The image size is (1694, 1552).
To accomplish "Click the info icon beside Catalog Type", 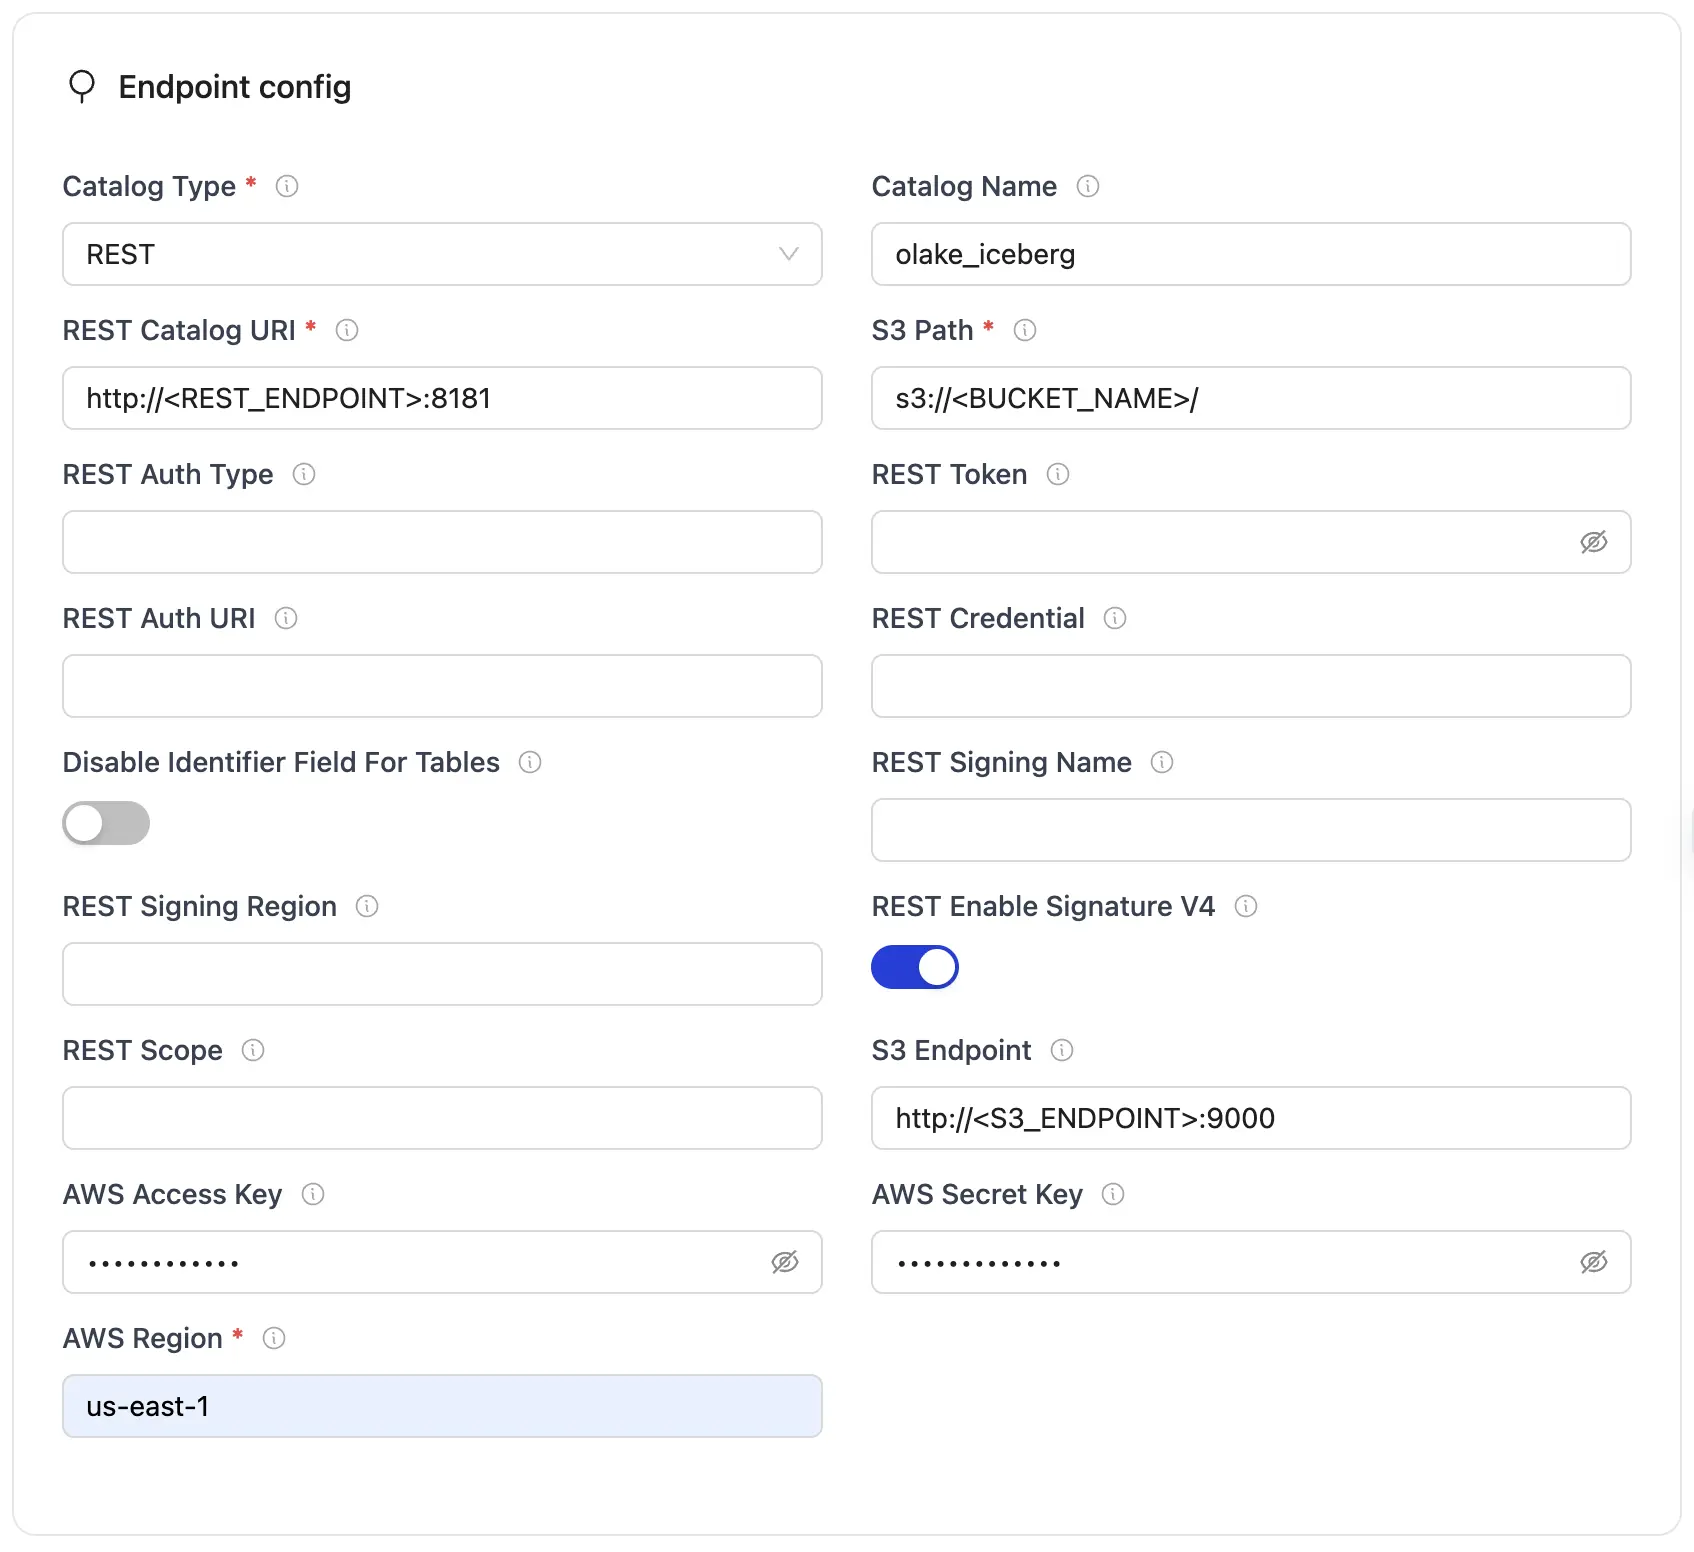I will click(x=287, y=186).
